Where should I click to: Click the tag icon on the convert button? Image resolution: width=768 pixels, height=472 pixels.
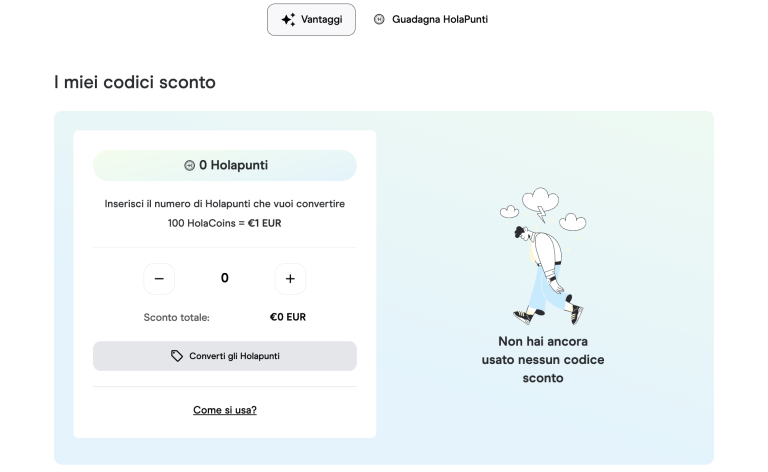coord(177,356)
